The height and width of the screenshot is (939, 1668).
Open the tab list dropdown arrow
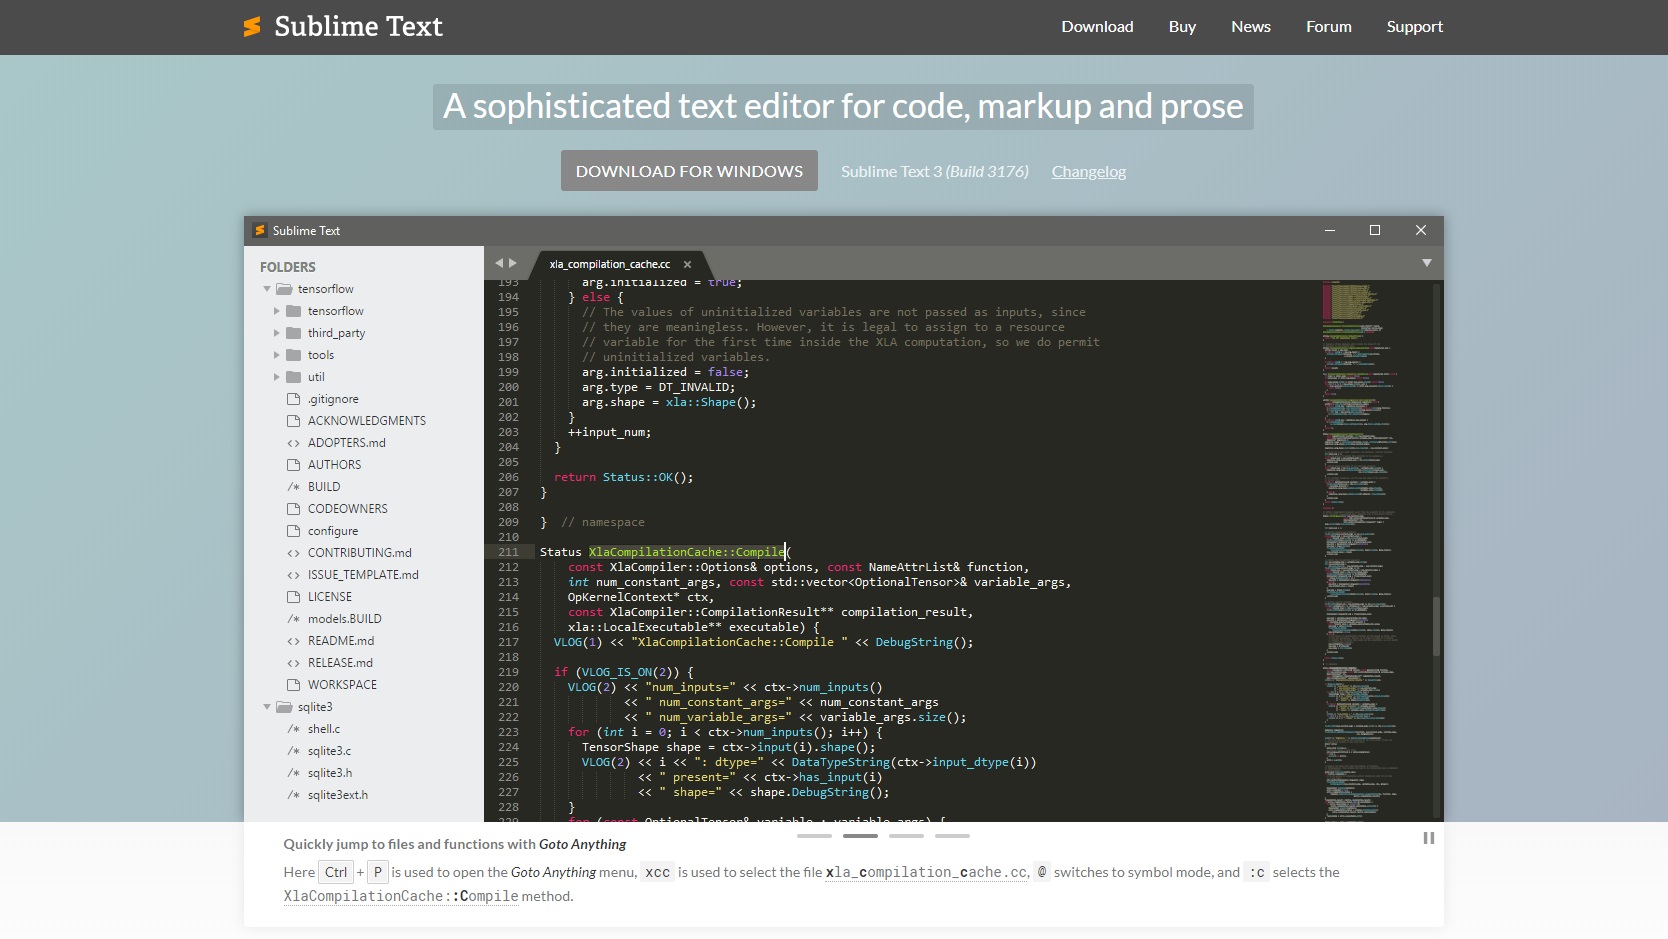tap(1427, 263)
